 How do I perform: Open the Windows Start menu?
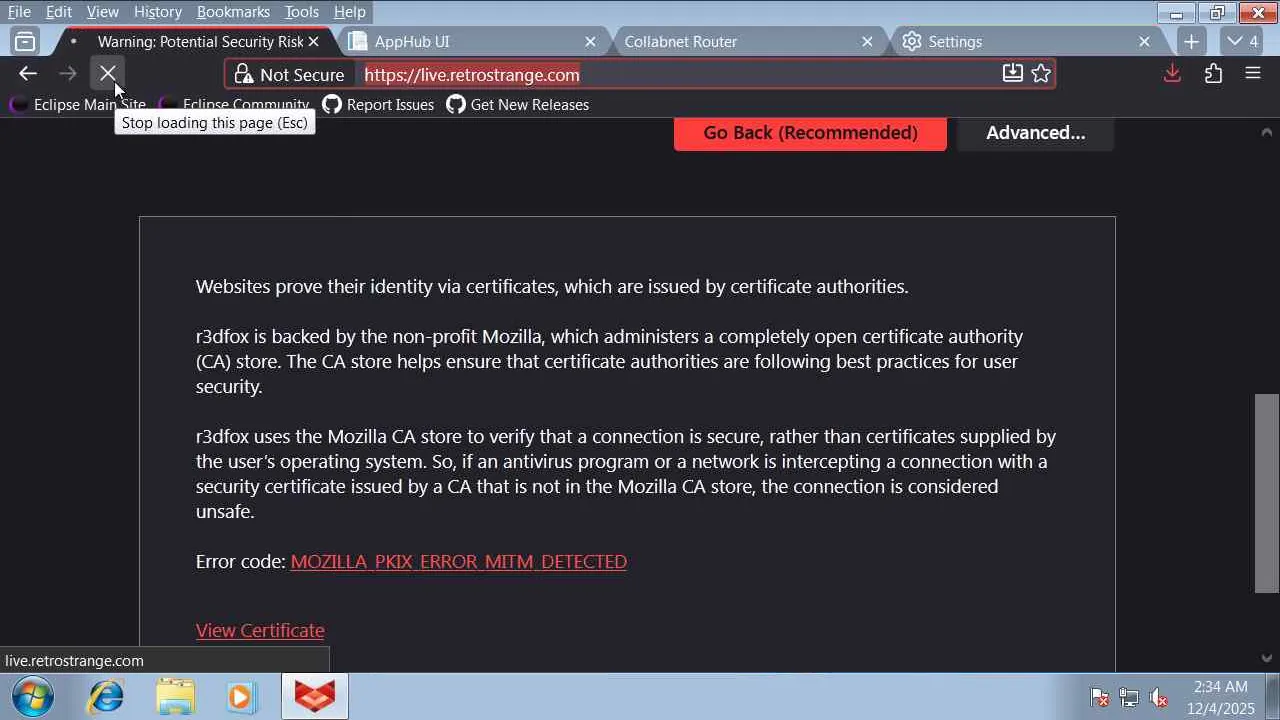click(32, 696)
